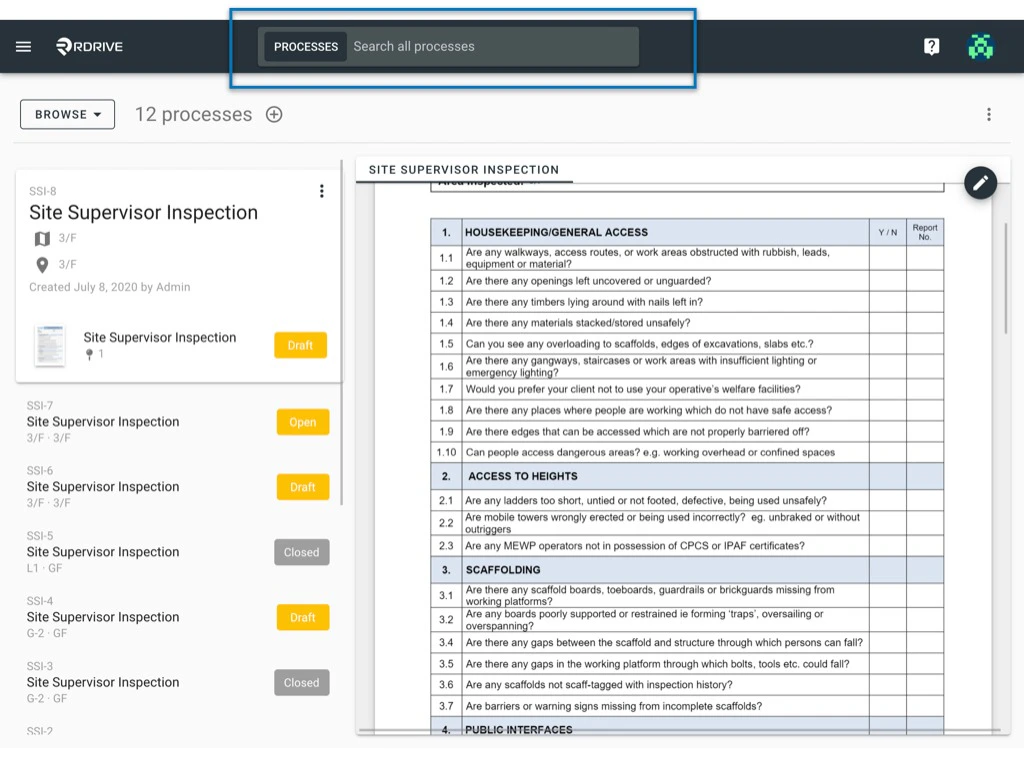
Task: Open the SSI-8 card three-dot menu
Action: click(322, 191)
